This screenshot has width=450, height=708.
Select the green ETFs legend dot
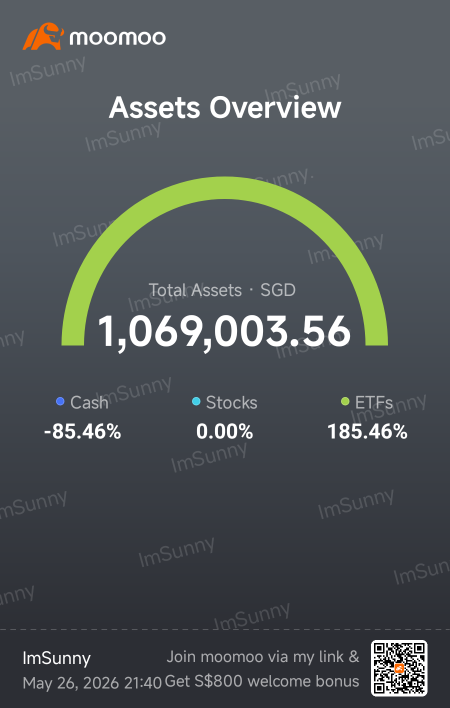point(345,401)
